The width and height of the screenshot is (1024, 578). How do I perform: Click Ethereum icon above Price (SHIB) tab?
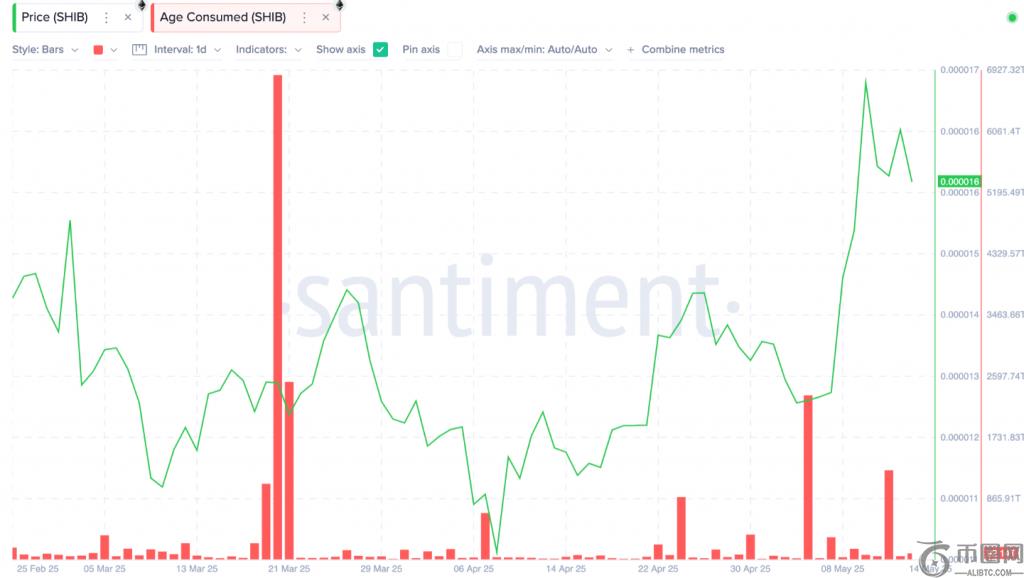pos(141,5)
